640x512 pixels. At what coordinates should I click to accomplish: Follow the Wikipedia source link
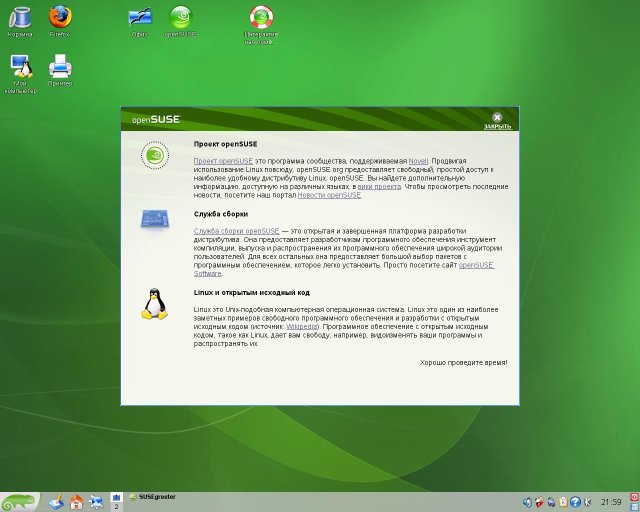coord(302,327)
